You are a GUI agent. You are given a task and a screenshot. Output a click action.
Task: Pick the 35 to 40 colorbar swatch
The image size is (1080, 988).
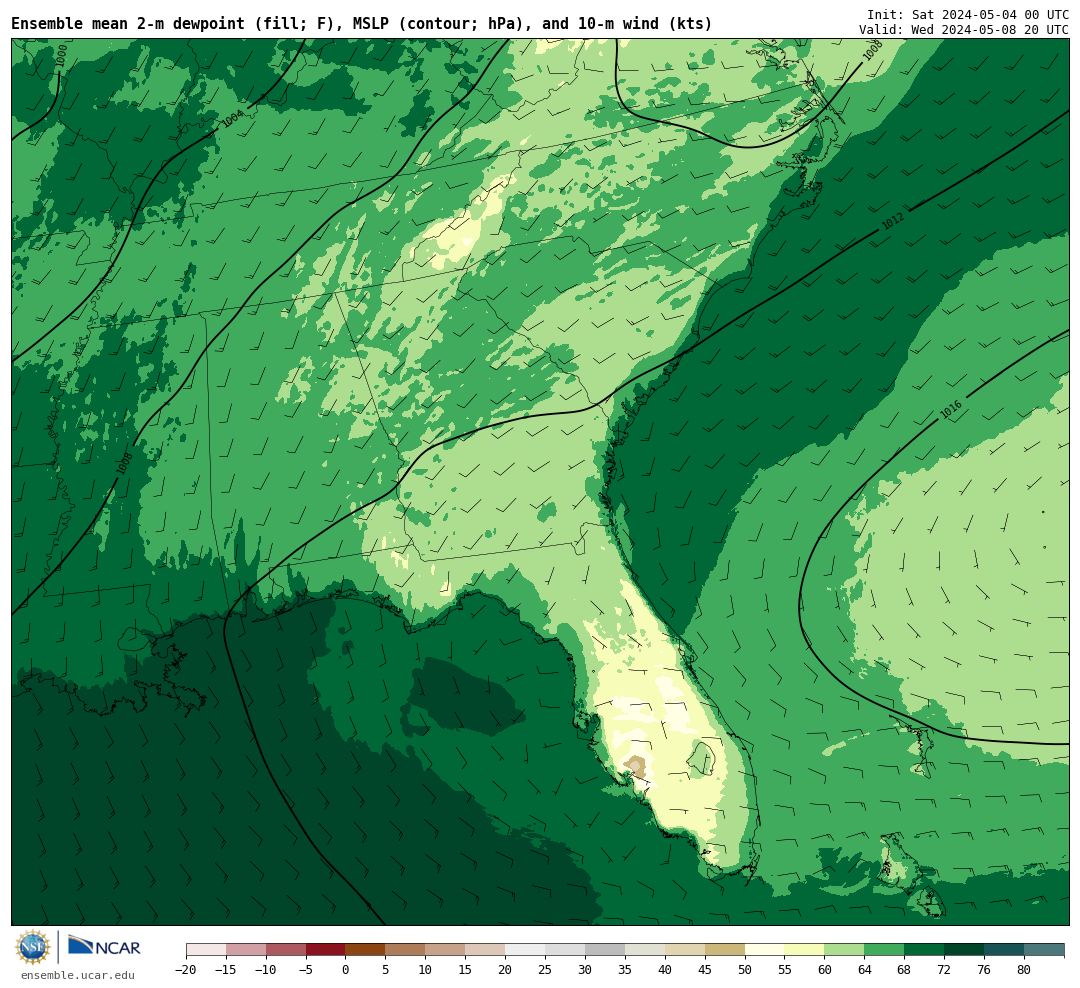[645, 950]
